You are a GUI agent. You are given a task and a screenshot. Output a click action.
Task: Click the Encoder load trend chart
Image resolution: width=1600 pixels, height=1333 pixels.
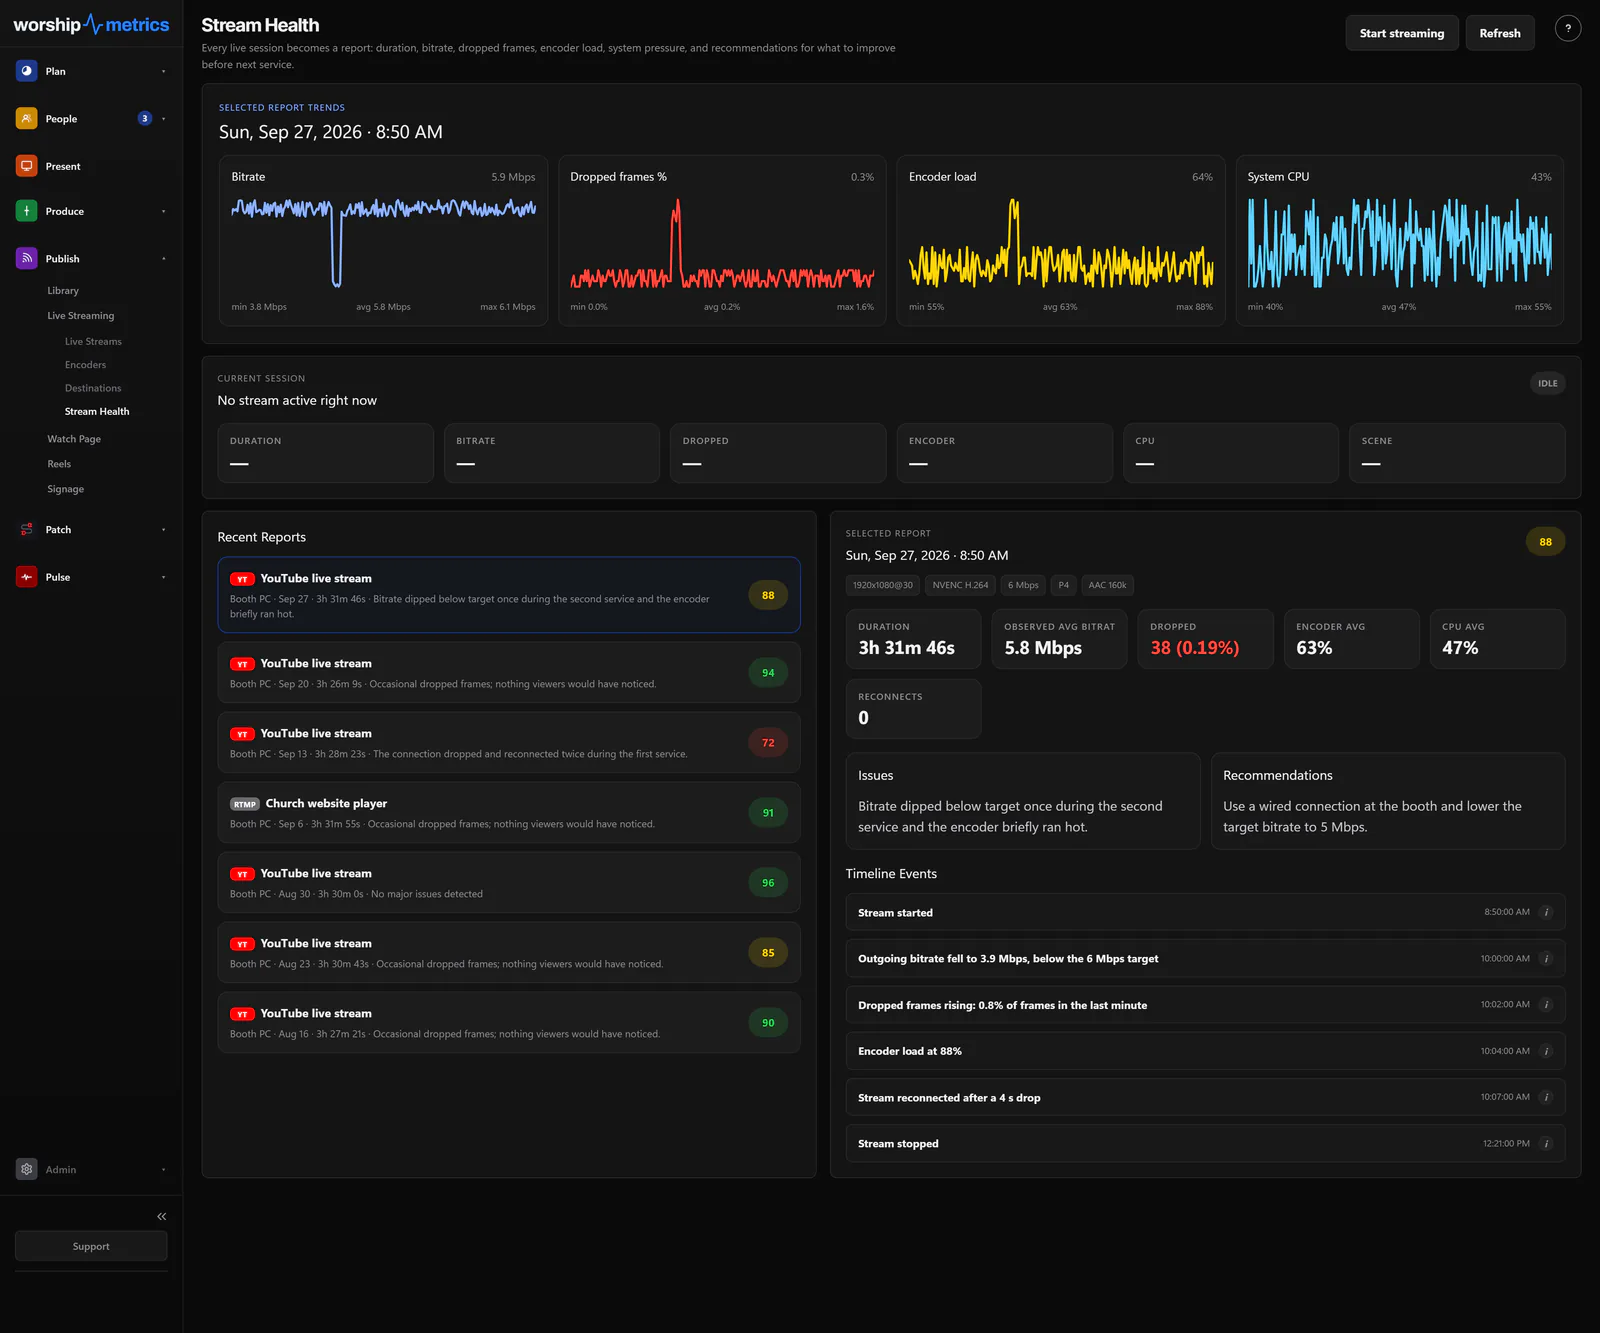(x=1061, y=241)
